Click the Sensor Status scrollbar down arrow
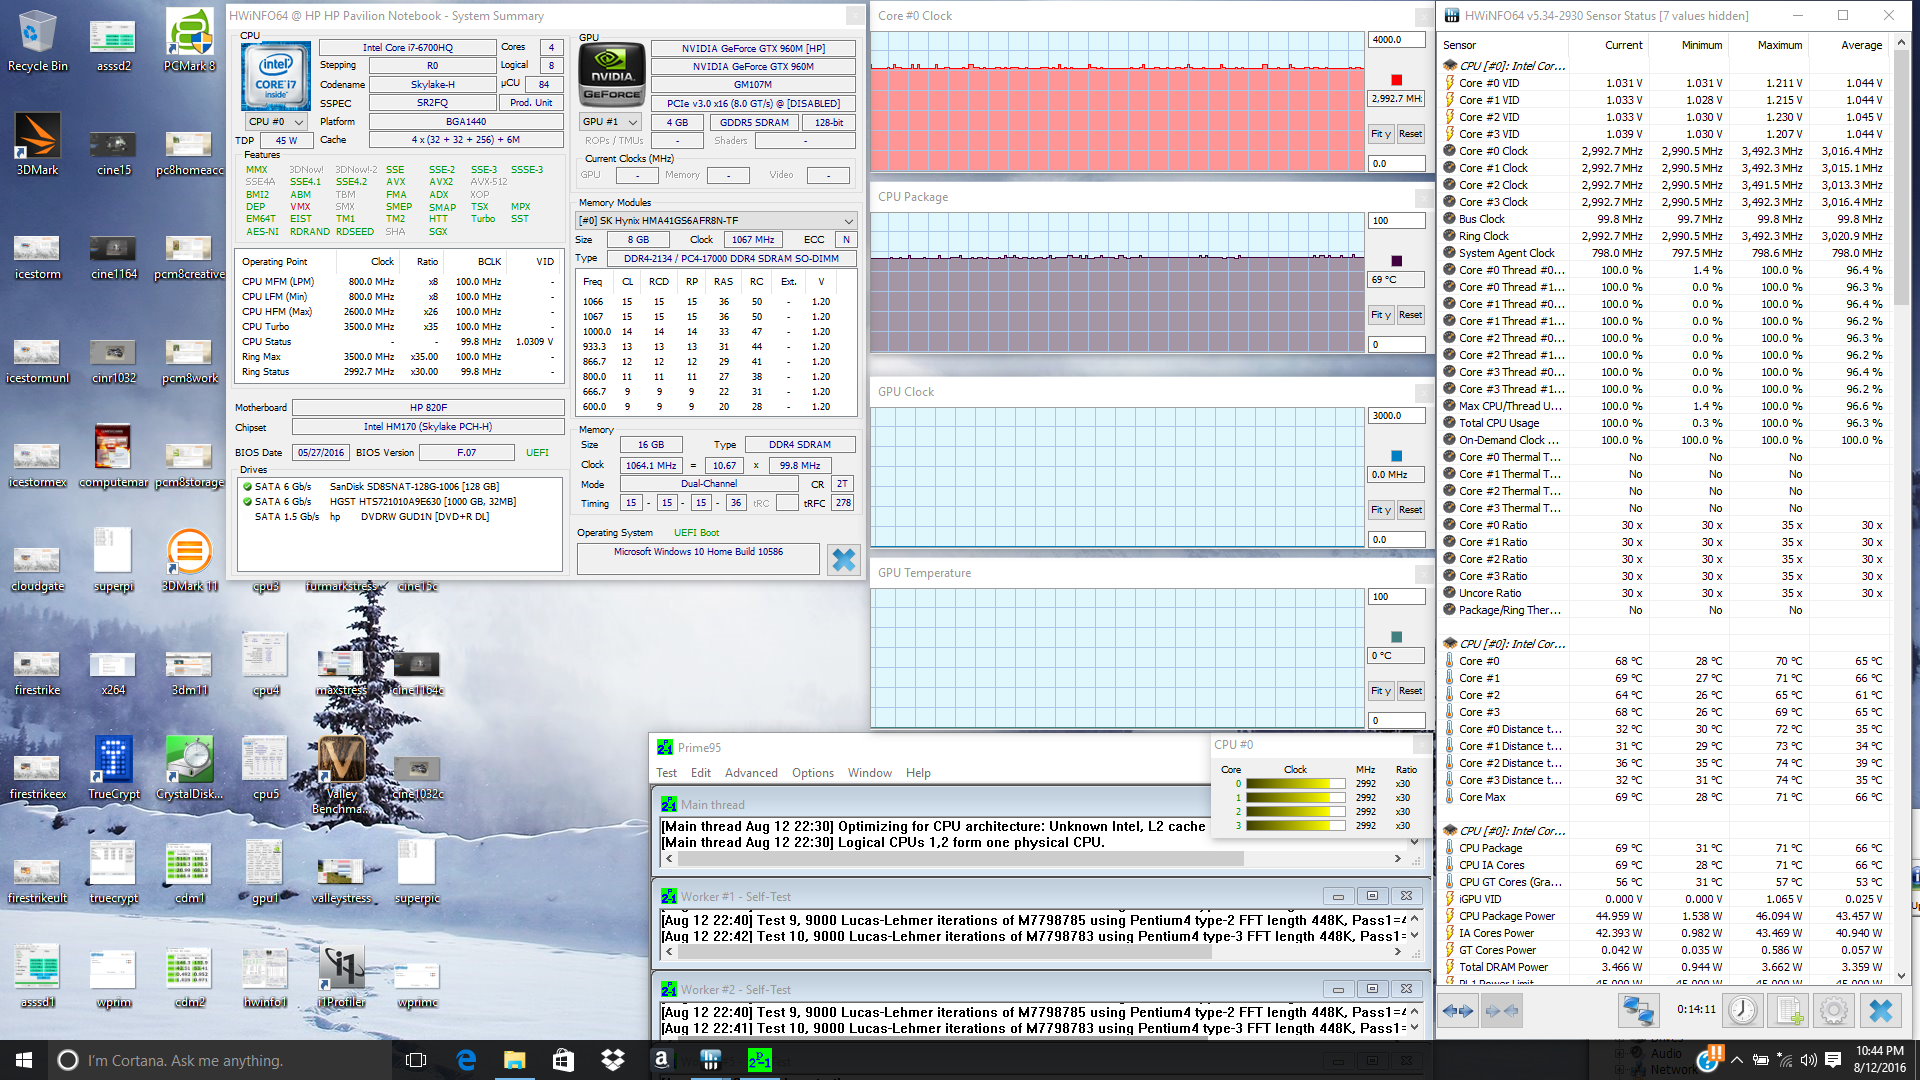This screenshot has height=1080, width=1920. click(1901, 976)
